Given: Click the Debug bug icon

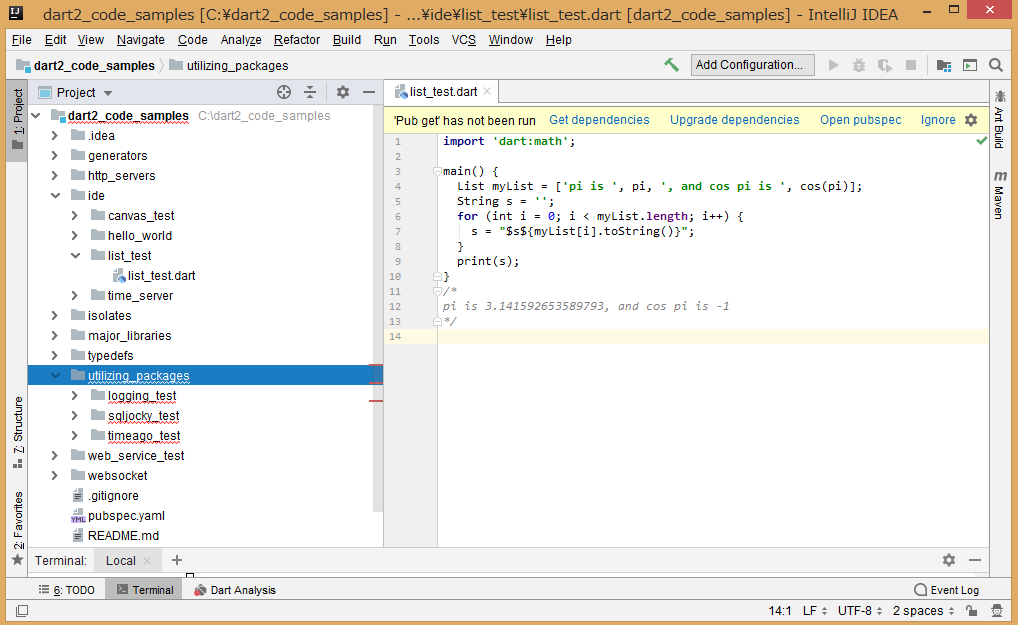Looking at the screenshot, I should pyautogui.click(x=859, y=65).
